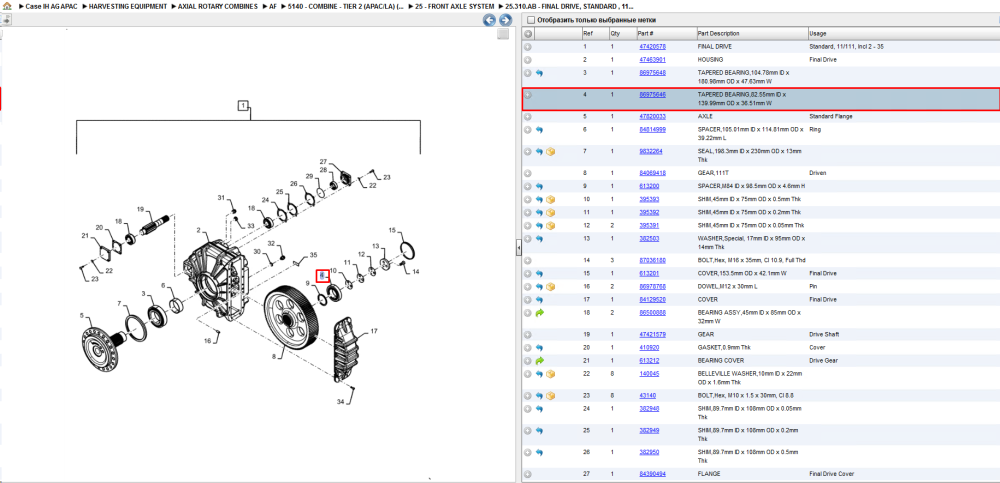This screenshot has width=1000, height=483.
Task: Open breadcrumb '25 - FRONT AXLE SYSTEM'
Action: [x=455, y=6]
